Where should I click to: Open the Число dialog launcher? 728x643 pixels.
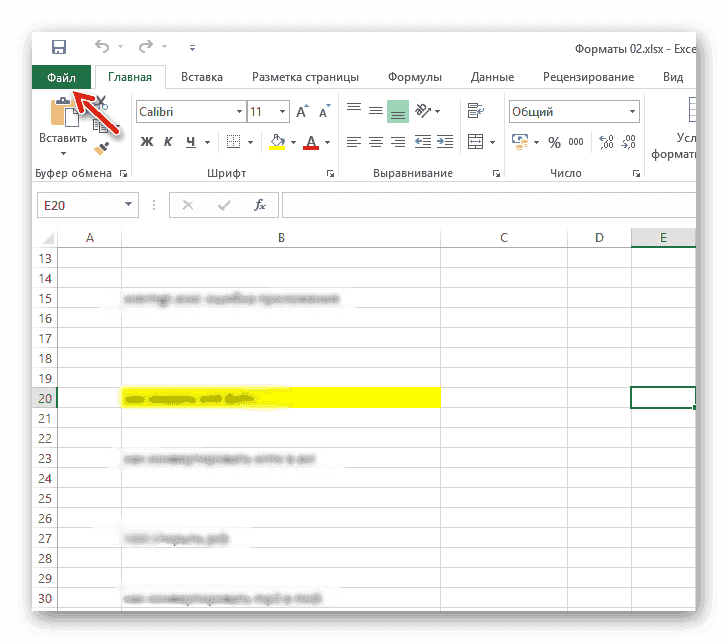636,174
